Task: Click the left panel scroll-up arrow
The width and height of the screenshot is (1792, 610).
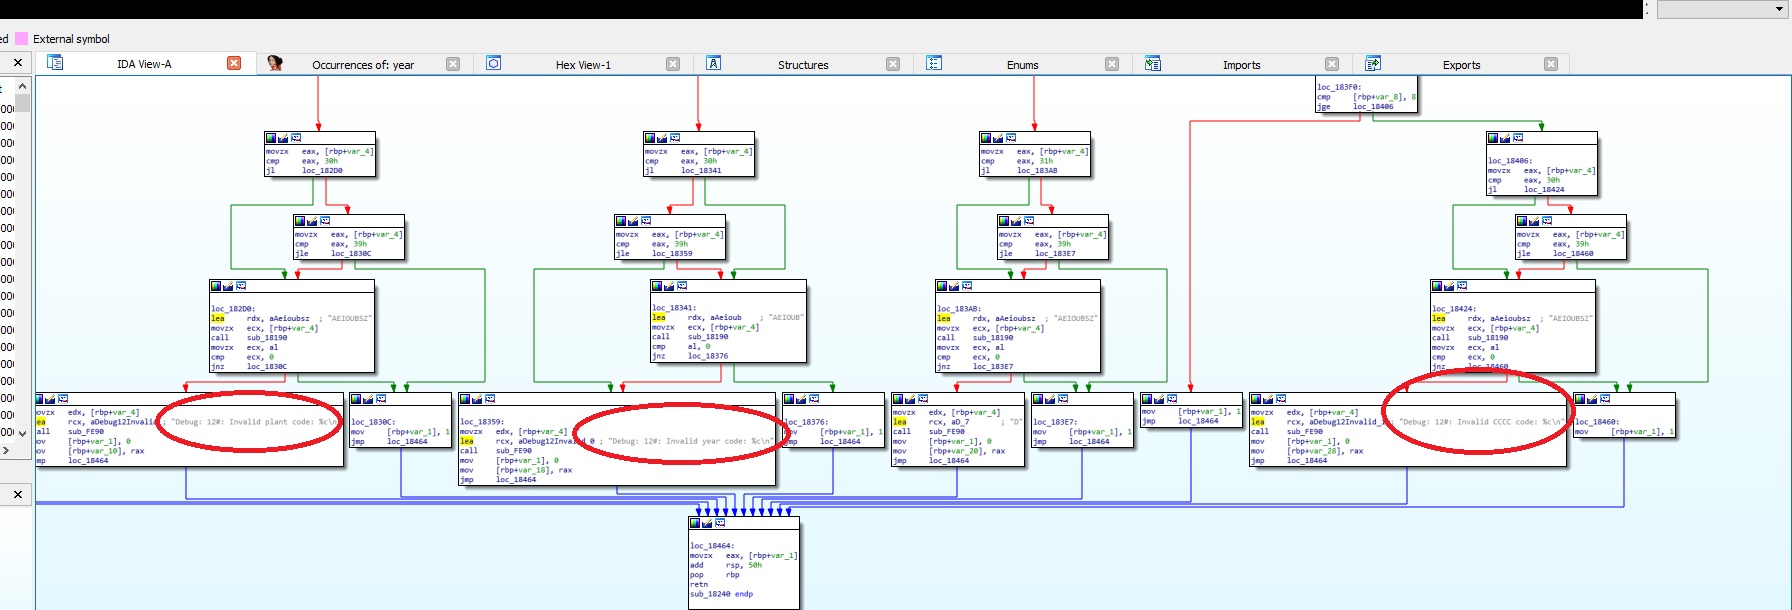Action: [x=22, y=86]
